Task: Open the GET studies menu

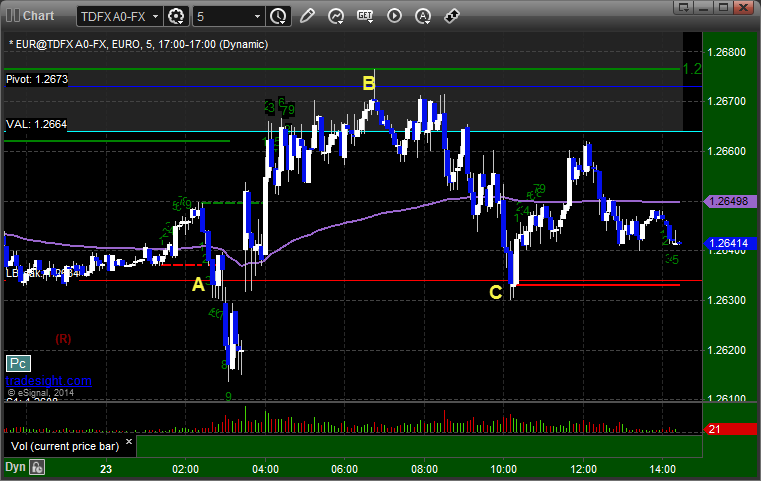Action: [x=365, y=16]
